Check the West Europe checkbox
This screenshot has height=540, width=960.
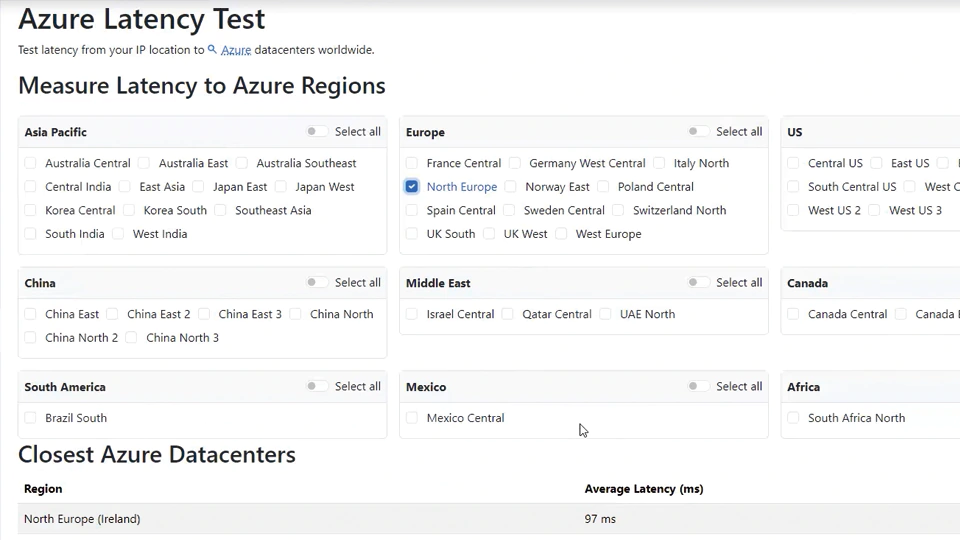click(561, 234)
